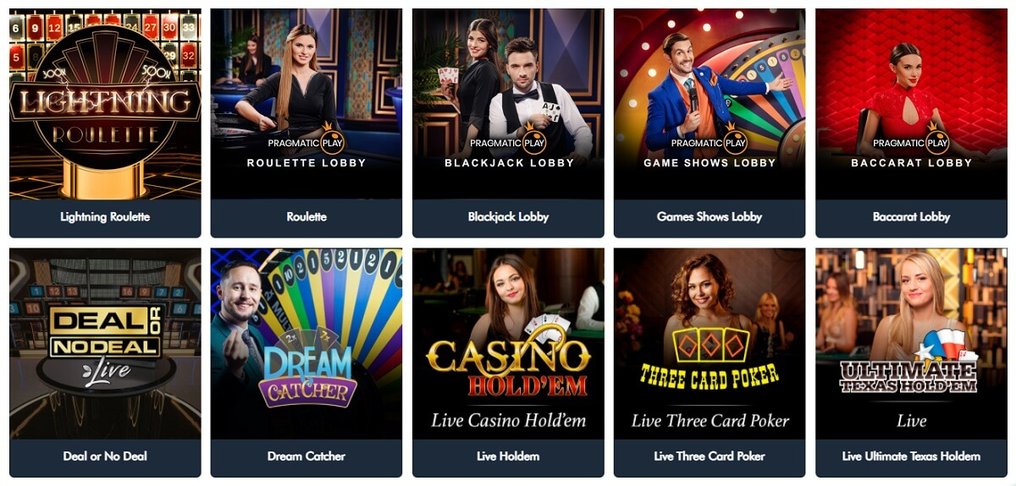1016x486 pixels.
Task: Click the Deal or No Deal caption
Action: tap(105, 456)
